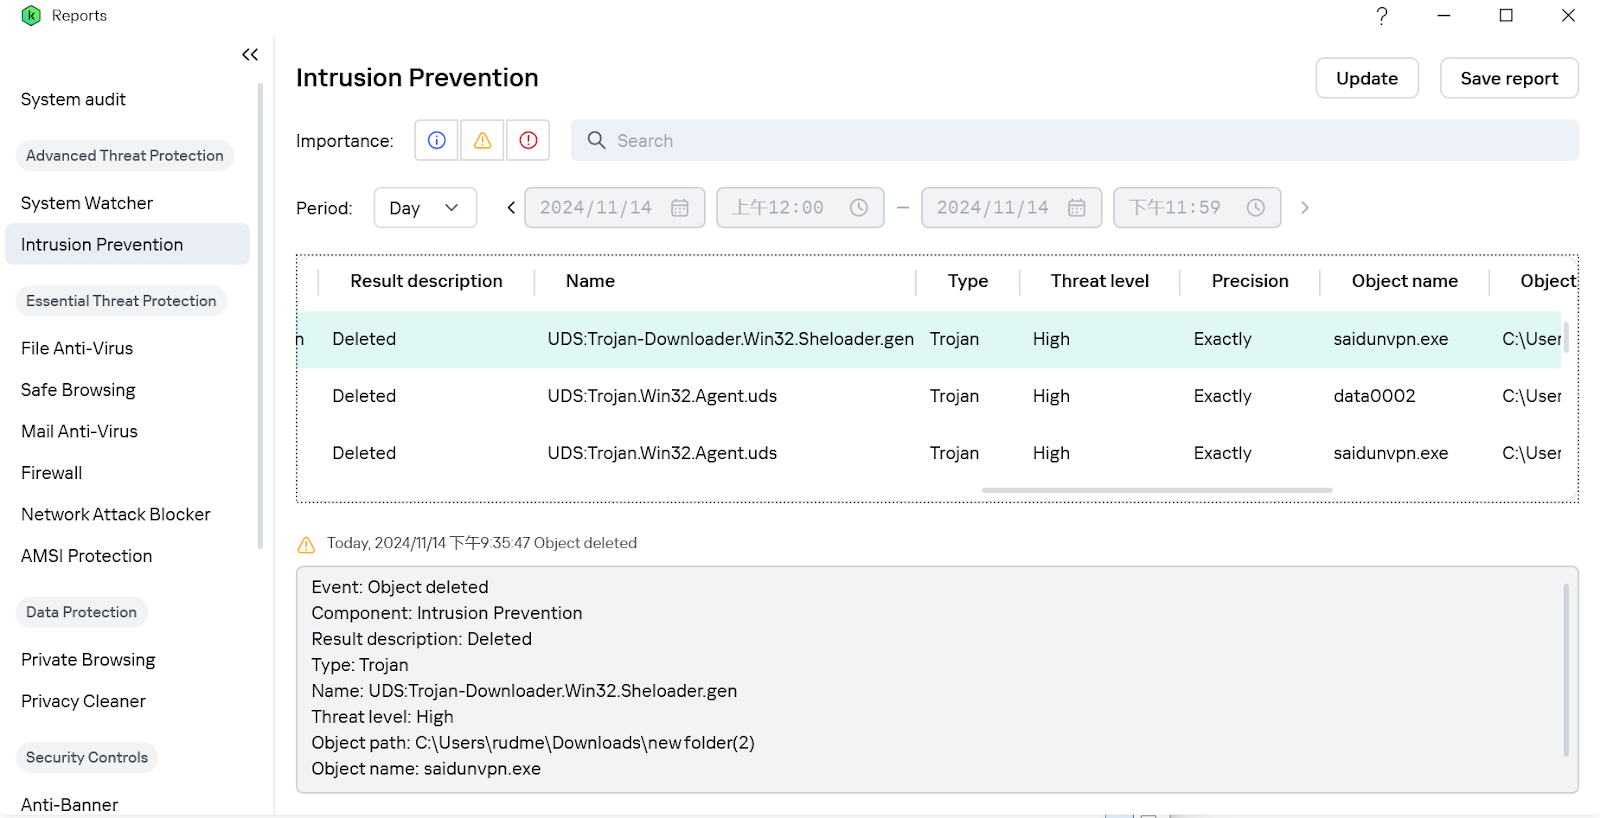Select Firewall in the sidebar
1600x818 pixels.
52,473
